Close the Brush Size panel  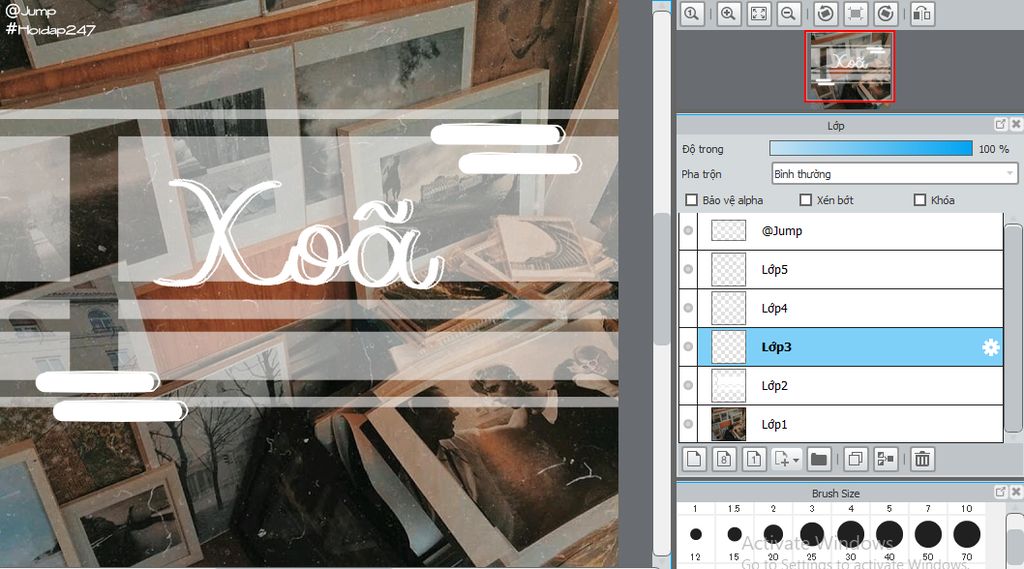pos(1016,492)
